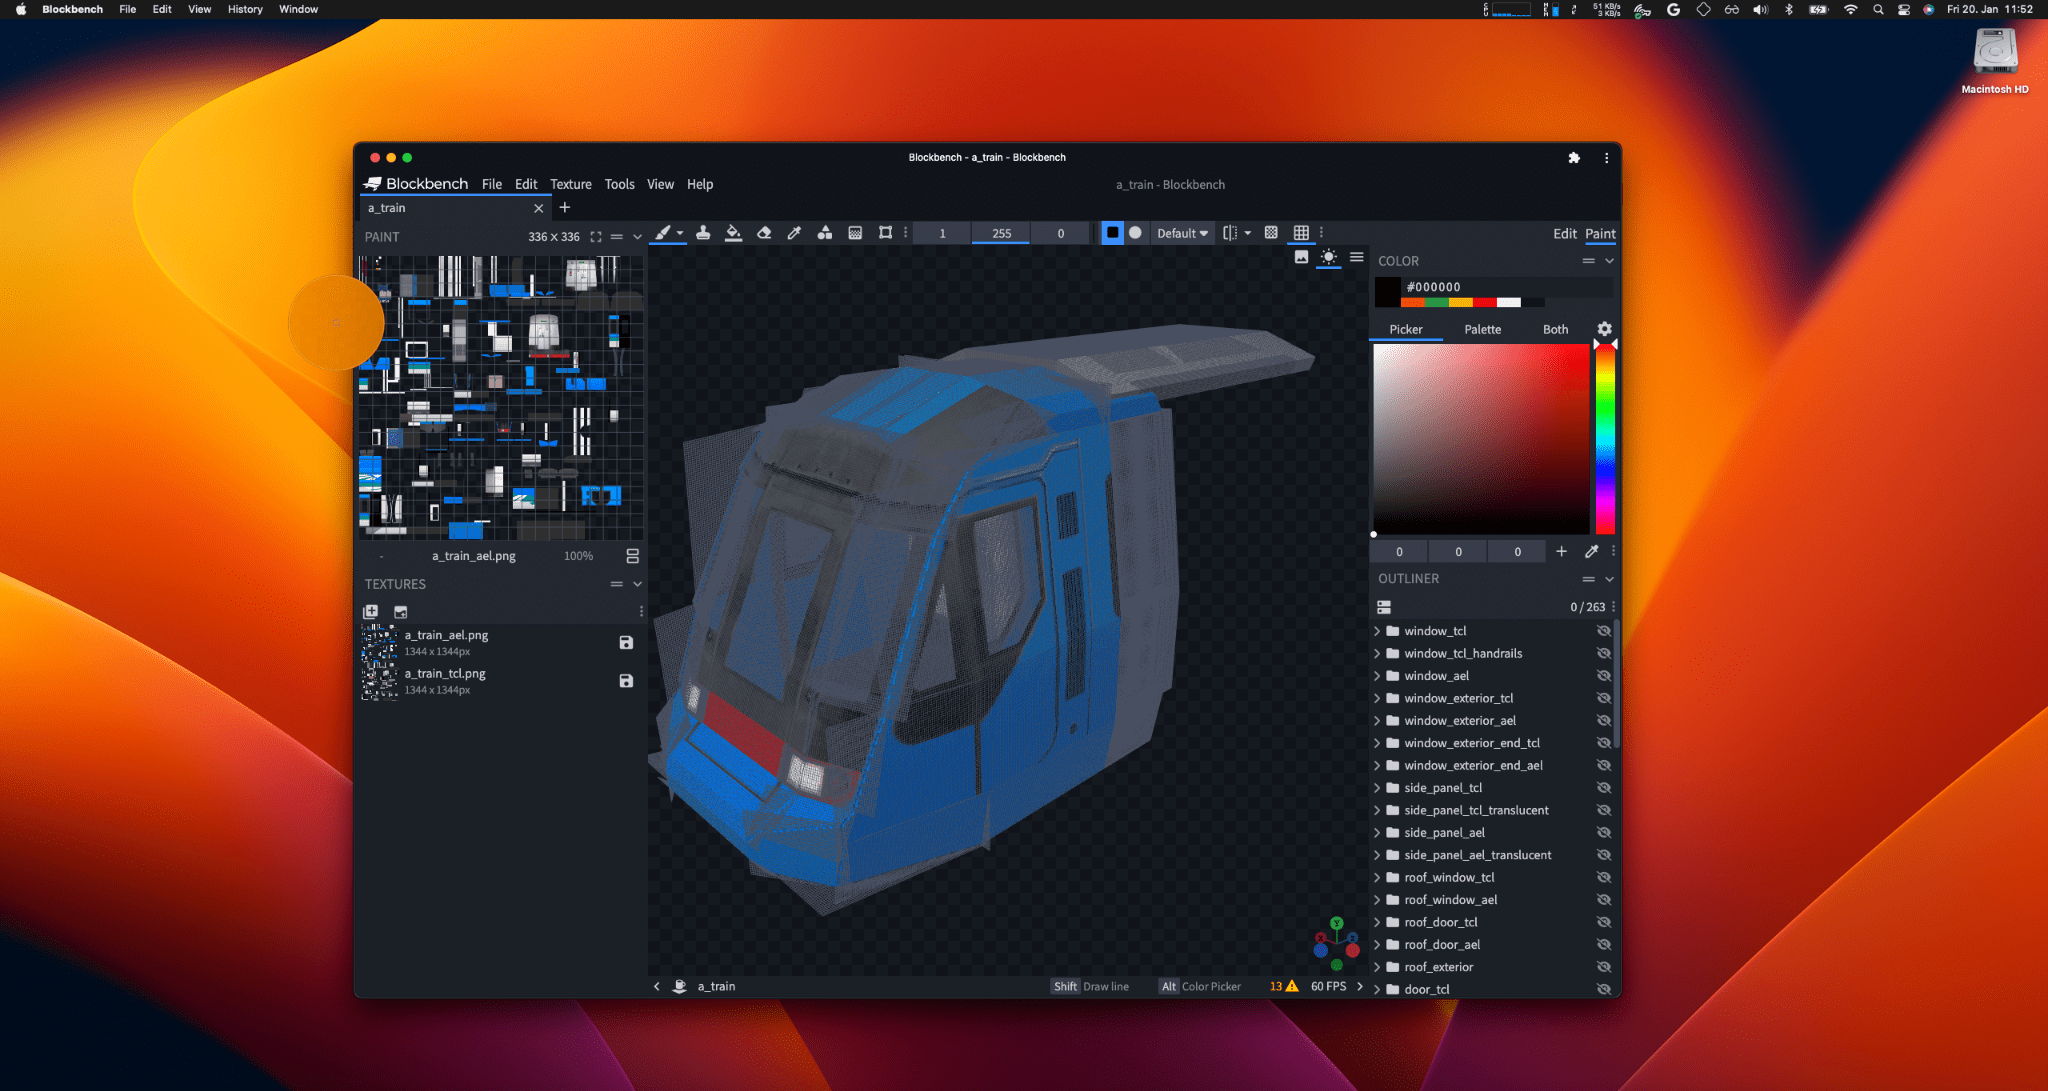The width and height of the screenshot is (2048, 1091).
Task: Click the Palette color tab
Action: [x=1482, y=327]
